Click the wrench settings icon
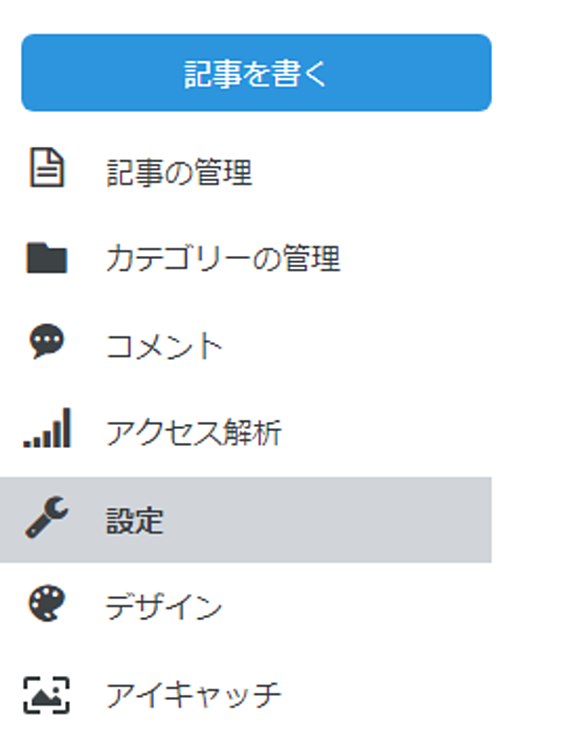The height and width of the screenshot is (743, 586). (x=47, y=517)
